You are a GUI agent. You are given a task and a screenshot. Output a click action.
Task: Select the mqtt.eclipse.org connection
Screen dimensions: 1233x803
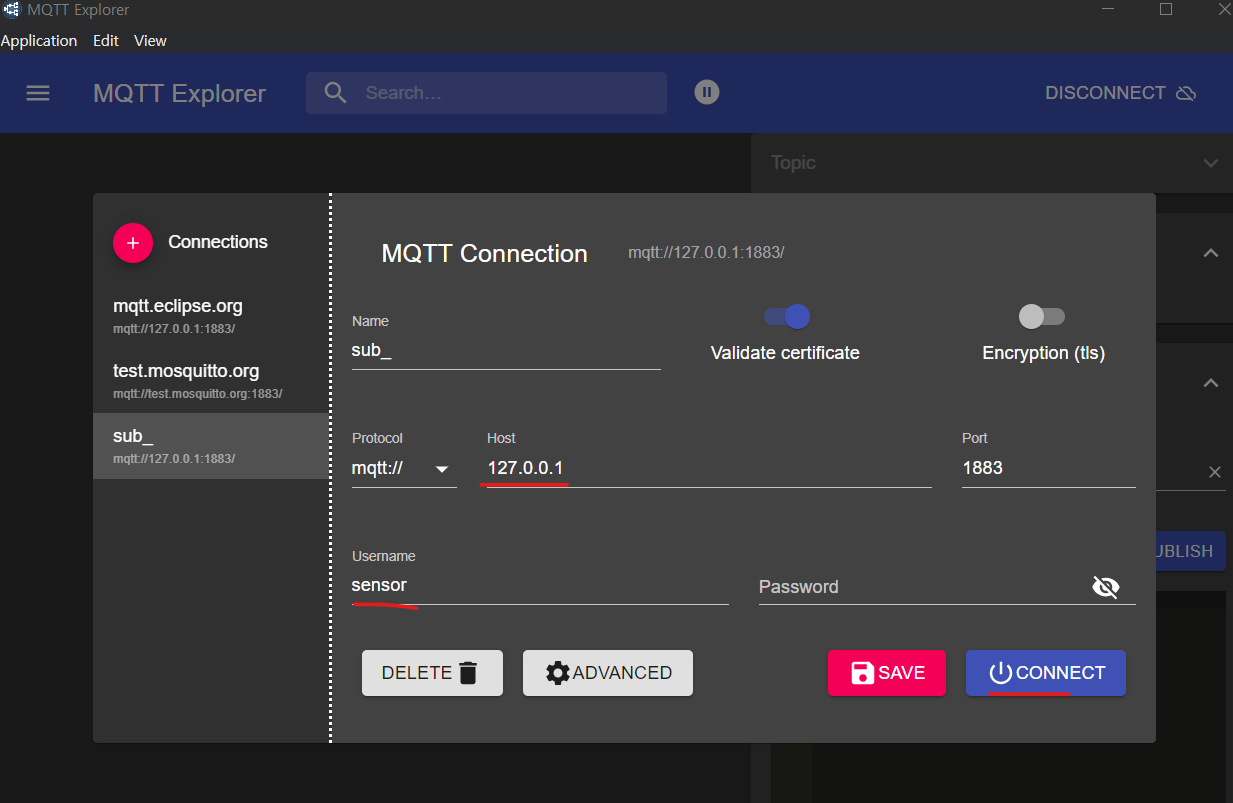[x=210, y=315]
